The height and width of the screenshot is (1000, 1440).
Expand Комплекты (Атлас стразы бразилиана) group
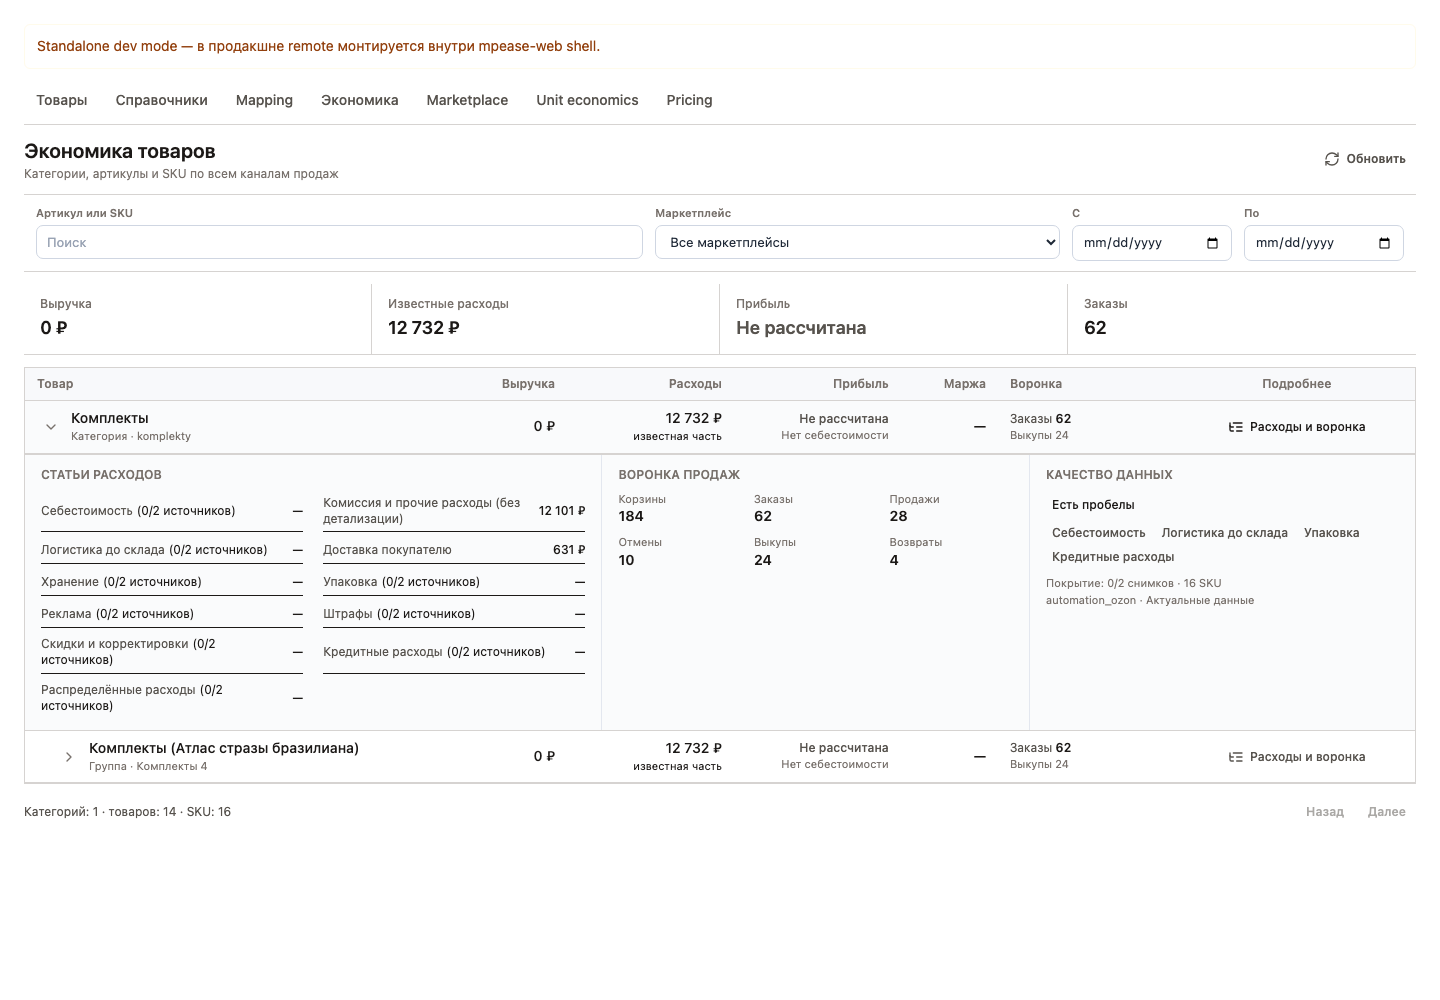tap(68, 757)
